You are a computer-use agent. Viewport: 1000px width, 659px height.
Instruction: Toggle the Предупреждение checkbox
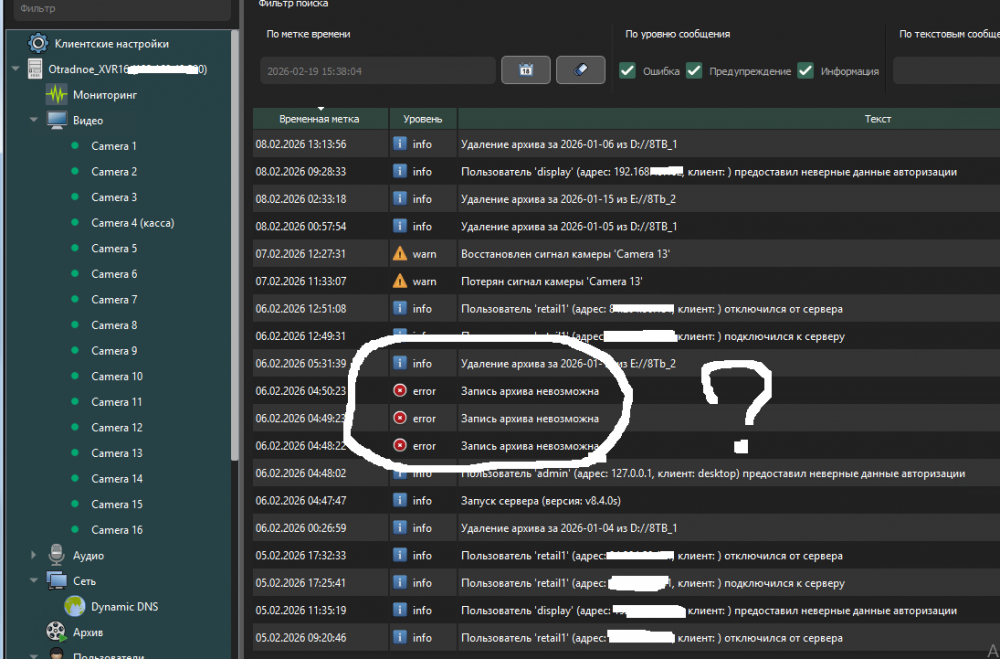tap(694, 71)
